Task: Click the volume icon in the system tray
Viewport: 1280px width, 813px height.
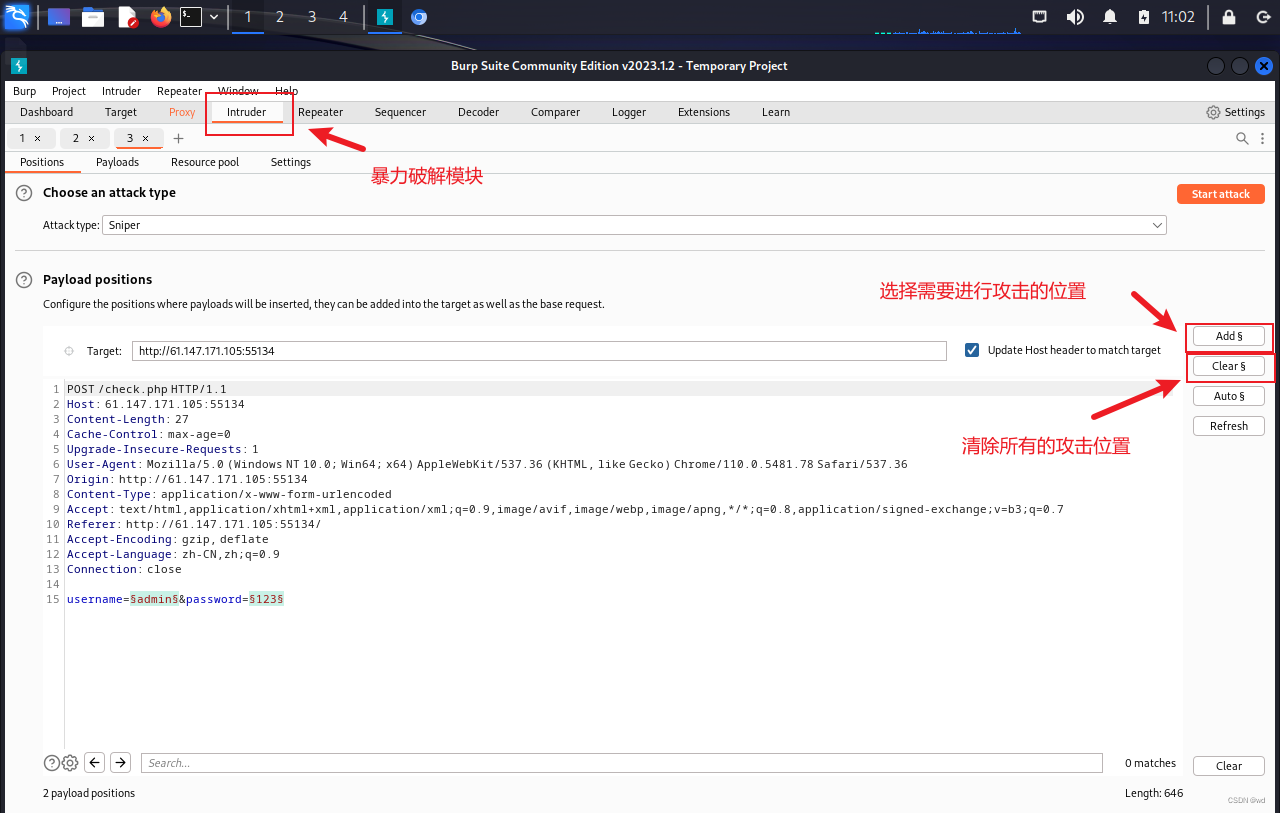Action: 1074,16
